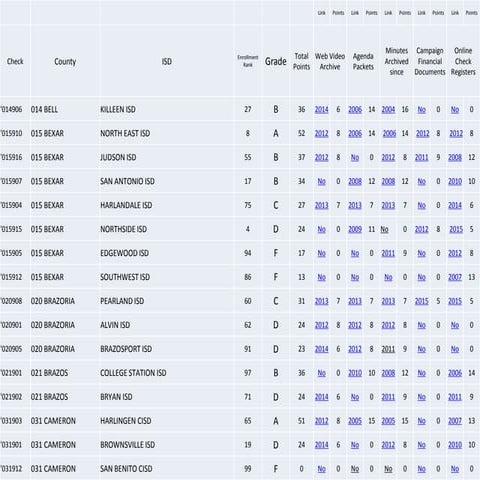The width and height of the screenshot is (480, 480).
Task: Select the NORTHSIDE ISD cell
Action: click(123, 230)
